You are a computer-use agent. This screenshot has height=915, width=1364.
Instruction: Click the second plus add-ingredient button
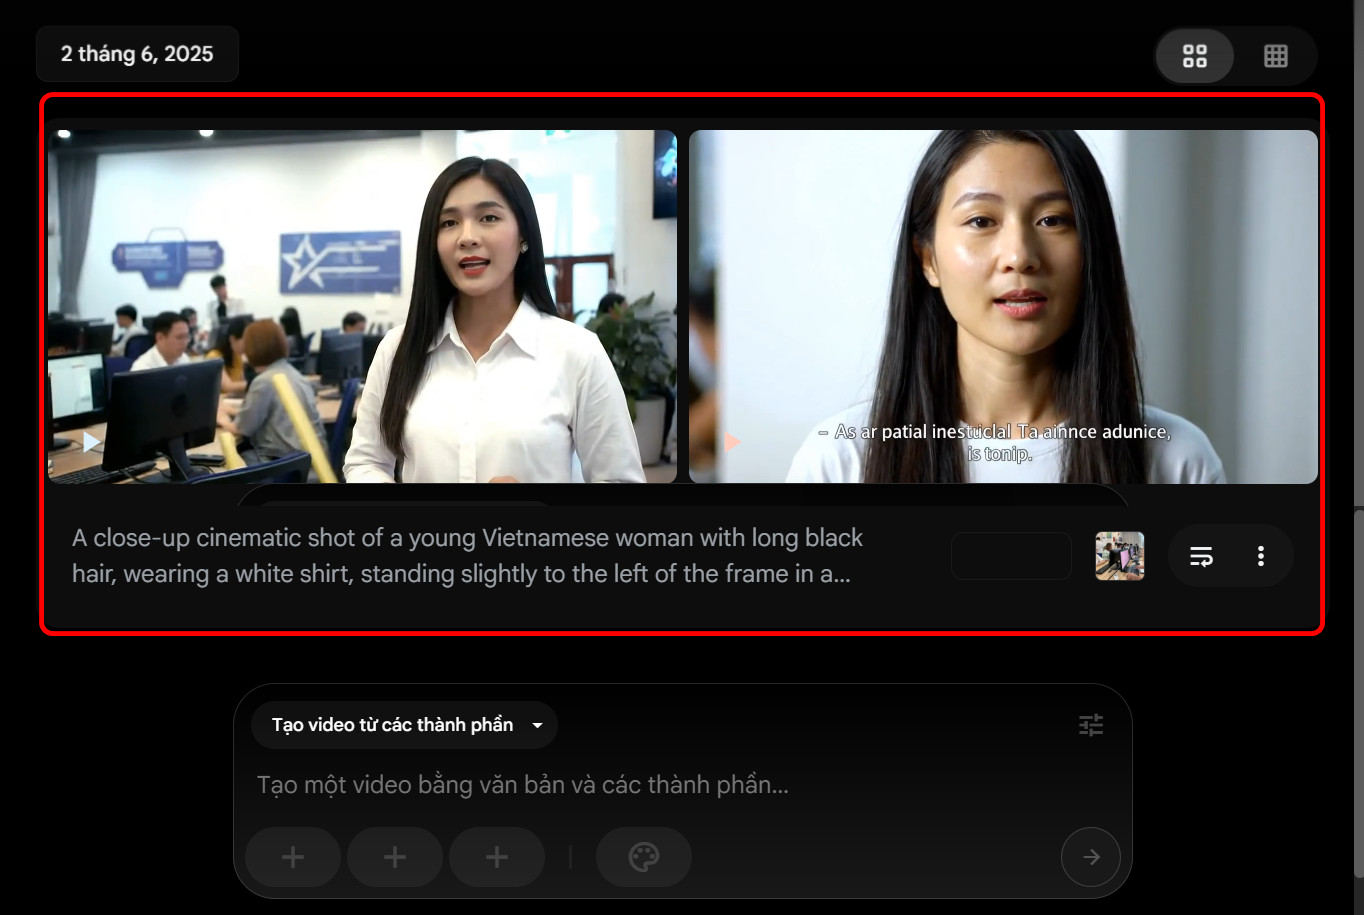pos(395,857)
